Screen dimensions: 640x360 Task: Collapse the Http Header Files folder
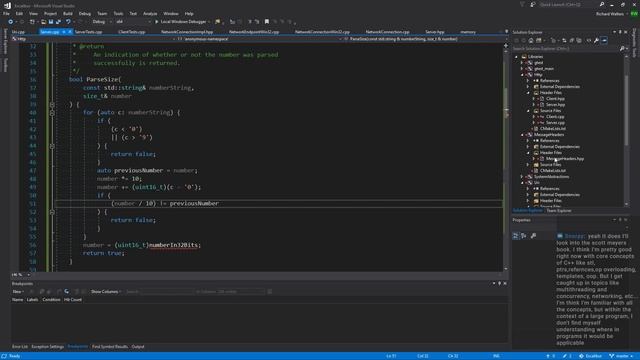(x=528, y=93)
